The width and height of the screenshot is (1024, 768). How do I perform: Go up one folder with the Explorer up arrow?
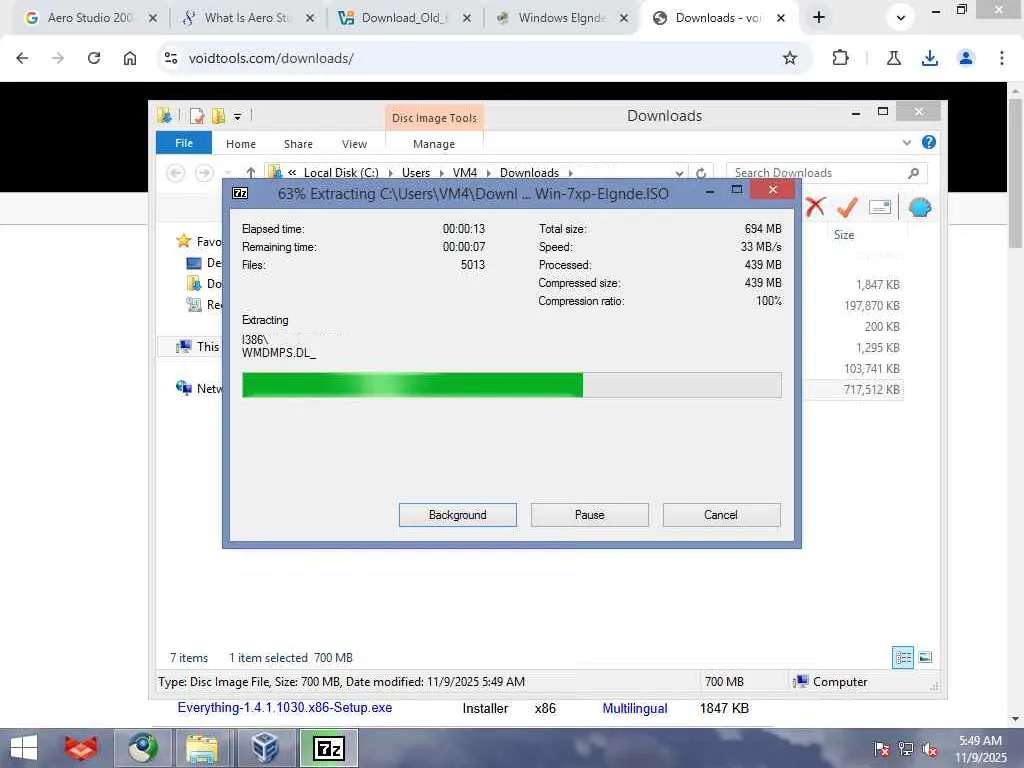point(251,173)
